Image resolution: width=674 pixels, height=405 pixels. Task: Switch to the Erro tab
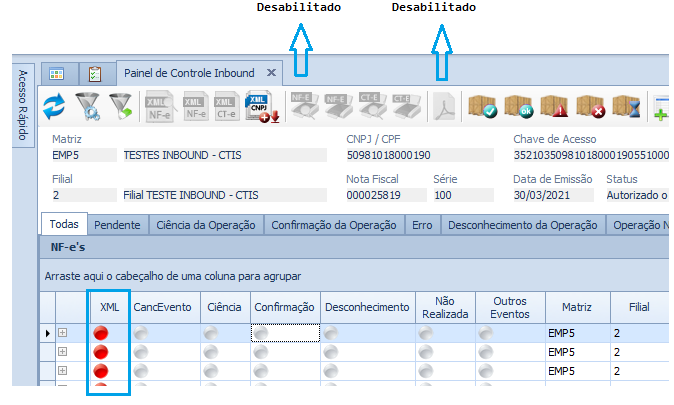point(422,225)
